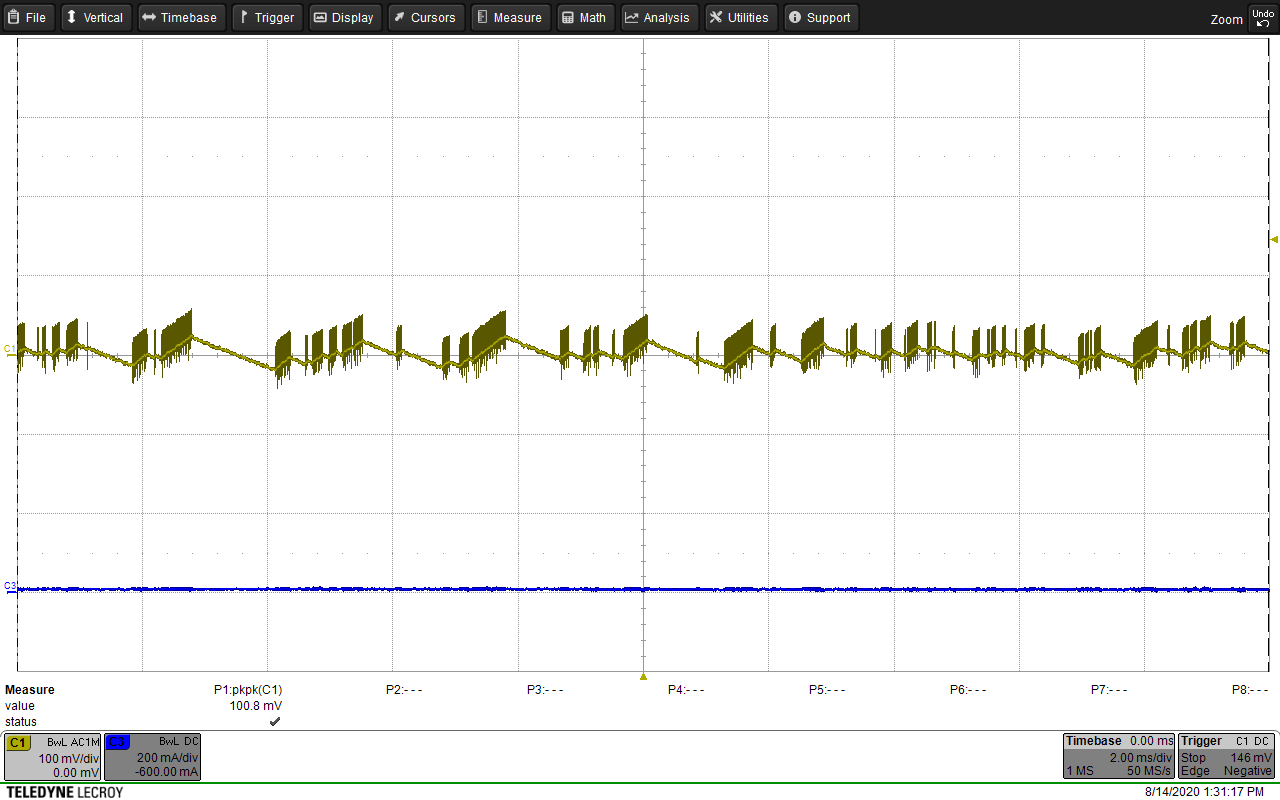Select the P6 measurement slot

pyautogui.click(x=968, y=690)
